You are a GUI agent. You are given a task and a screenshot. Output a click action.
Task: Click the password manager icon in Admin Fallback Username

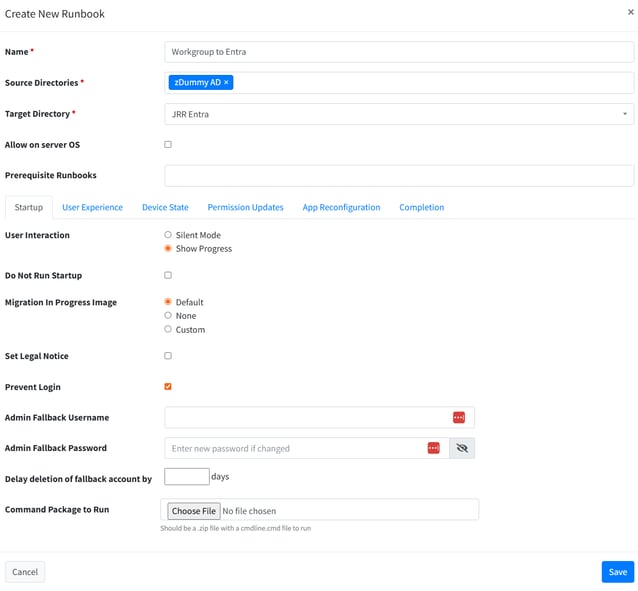(459, 417)
